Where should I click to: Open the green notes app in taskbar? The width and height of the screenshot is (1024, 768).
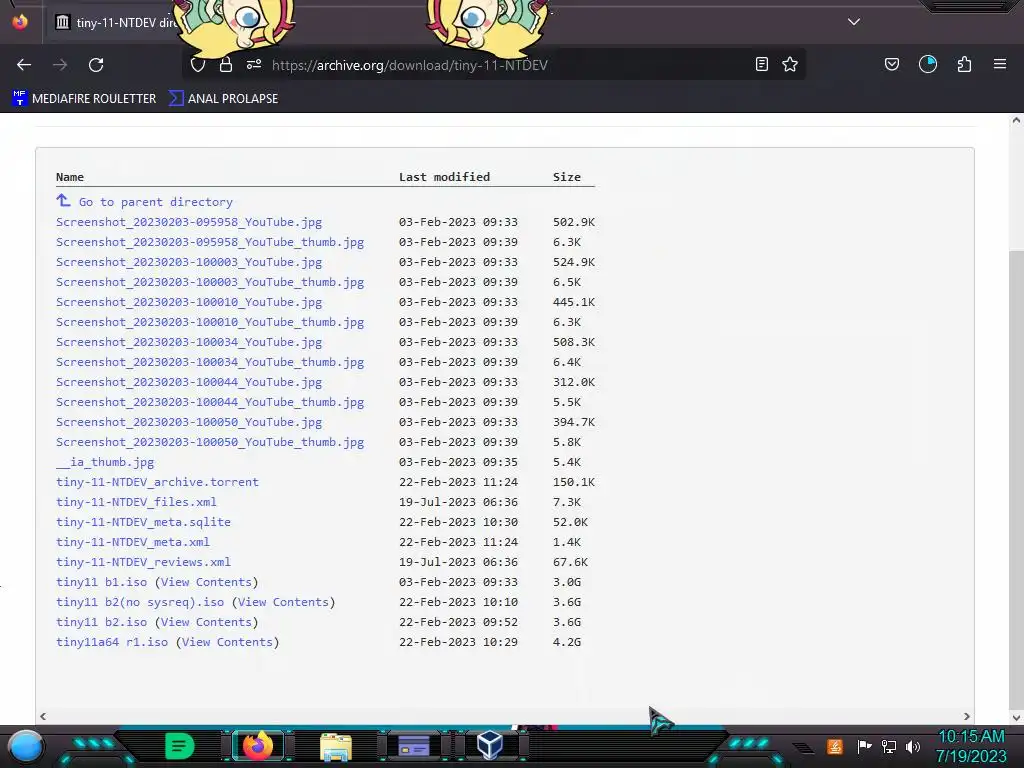point(180,746)
